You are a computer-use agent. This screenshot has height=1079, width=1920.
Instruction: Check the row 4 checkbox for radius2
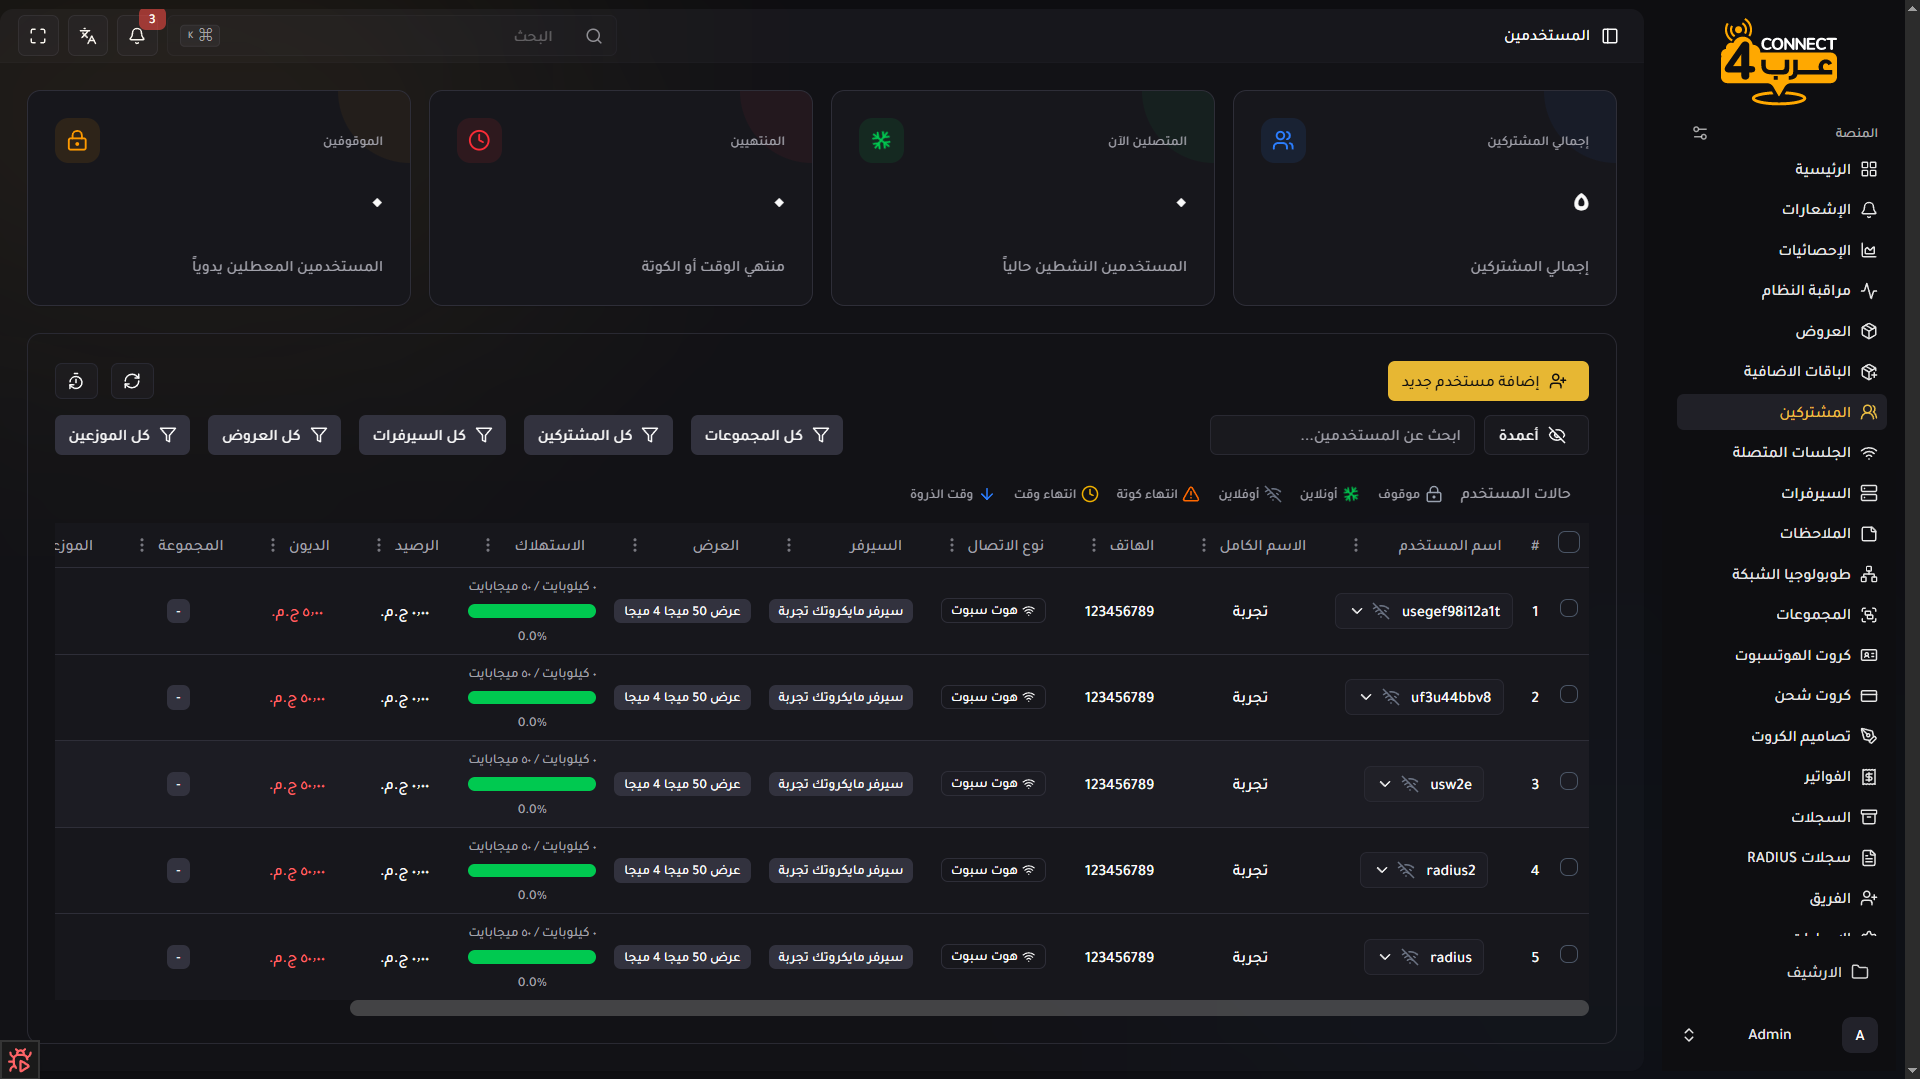point(1569,867)
